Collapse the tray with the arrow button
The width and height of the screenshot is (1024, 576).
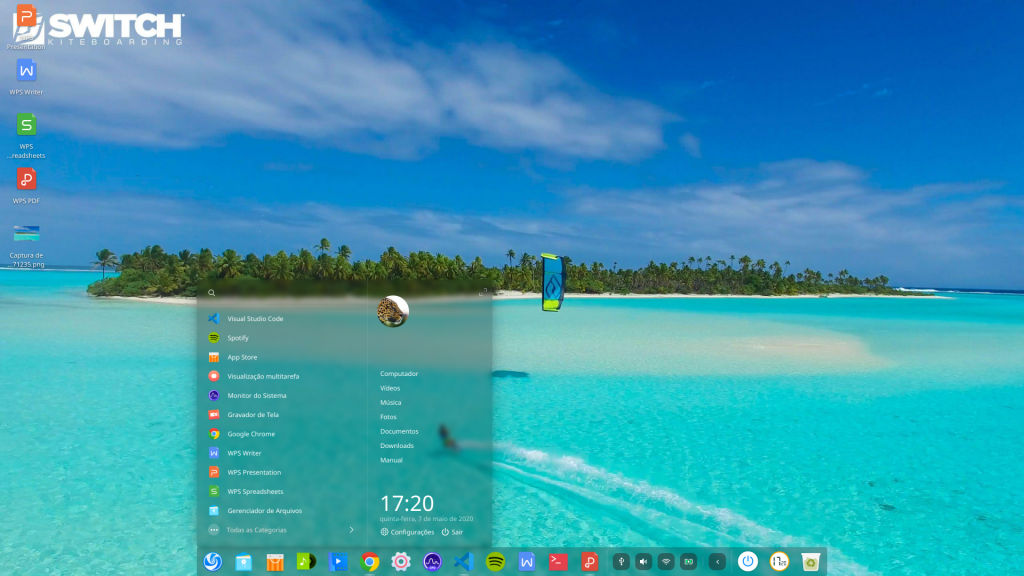tap(717, 562)
